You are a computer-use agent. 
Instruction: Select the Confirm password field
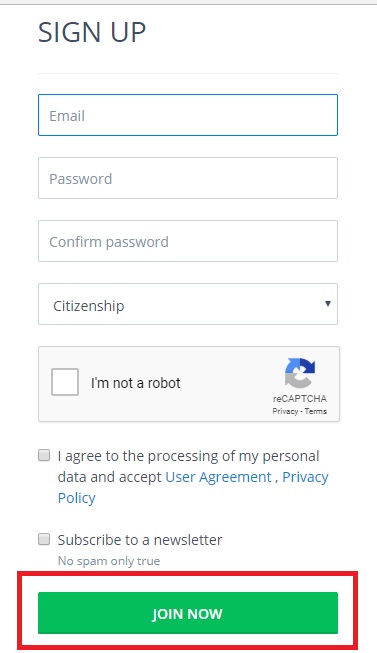click(x=188, y=241)
